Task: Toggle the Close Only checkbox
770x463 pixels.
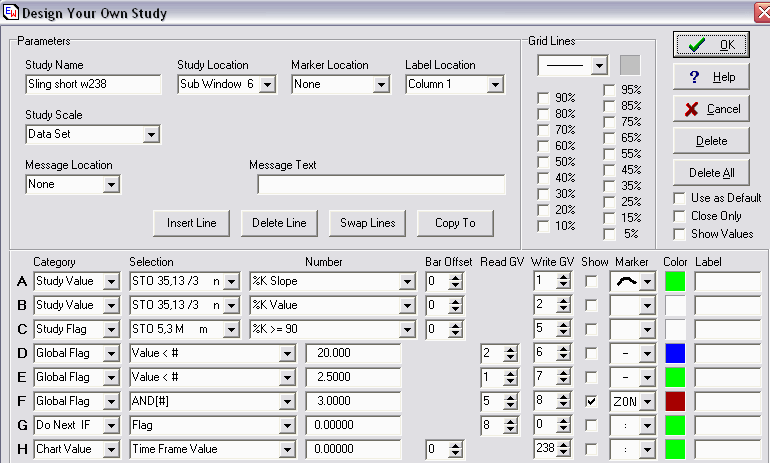Action: pos(680,217)
